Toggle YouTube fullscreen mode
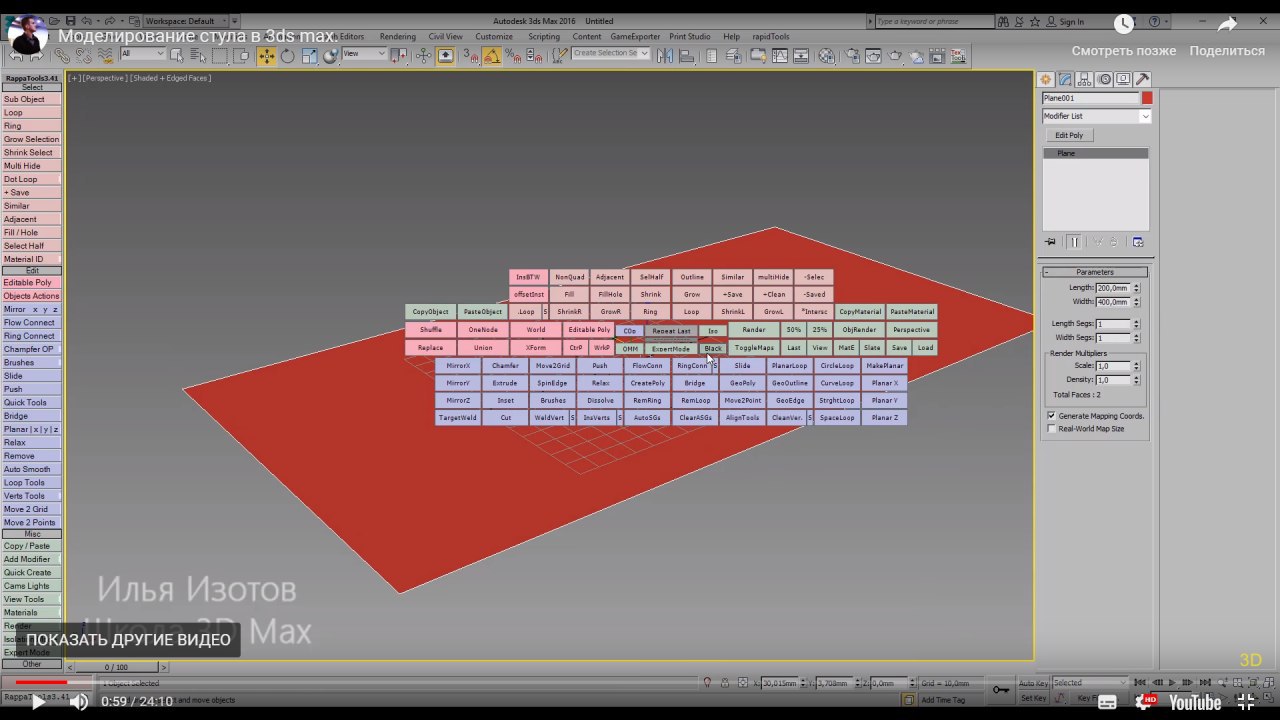The image size is (1280, 720). [1246, 702]
